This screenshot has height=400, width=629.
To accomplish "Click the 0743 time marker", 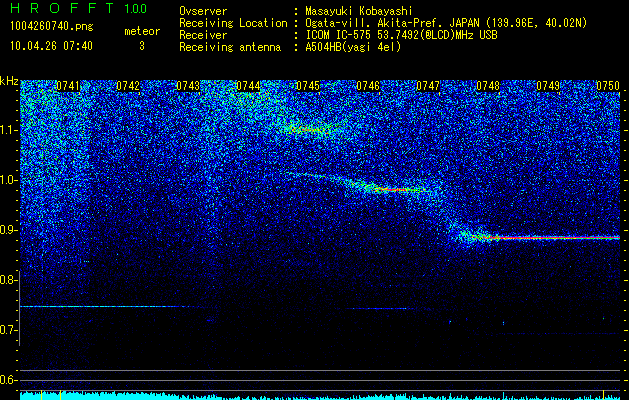I will point(188,86).
